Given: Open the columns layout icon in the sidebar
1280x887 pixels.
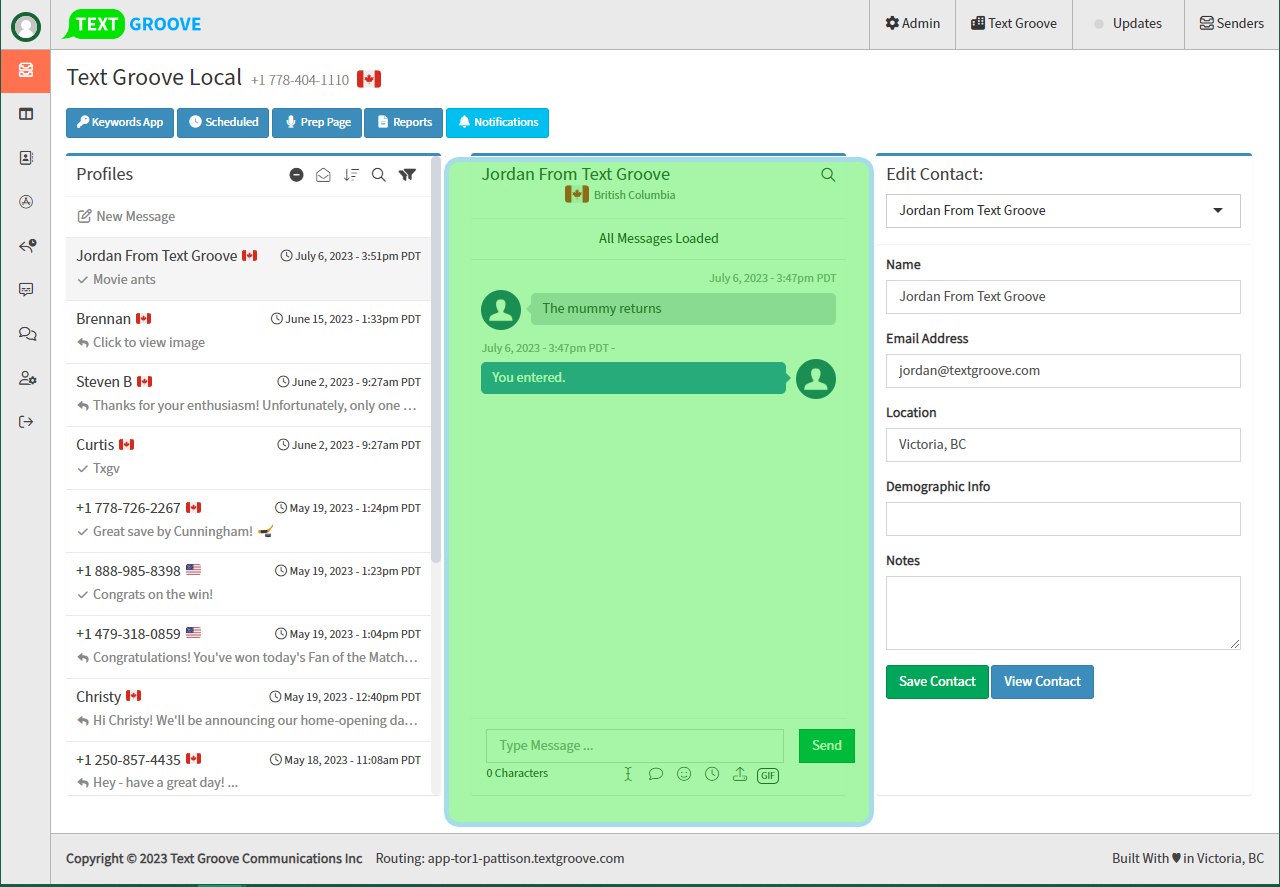Looking at the screenshot, I should pos(26,114).
